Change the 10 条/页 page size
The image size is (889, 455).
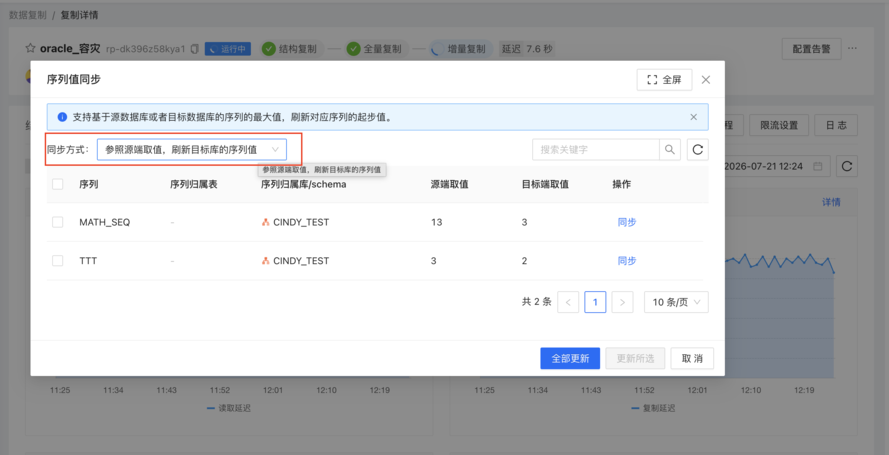pos(676,302)
